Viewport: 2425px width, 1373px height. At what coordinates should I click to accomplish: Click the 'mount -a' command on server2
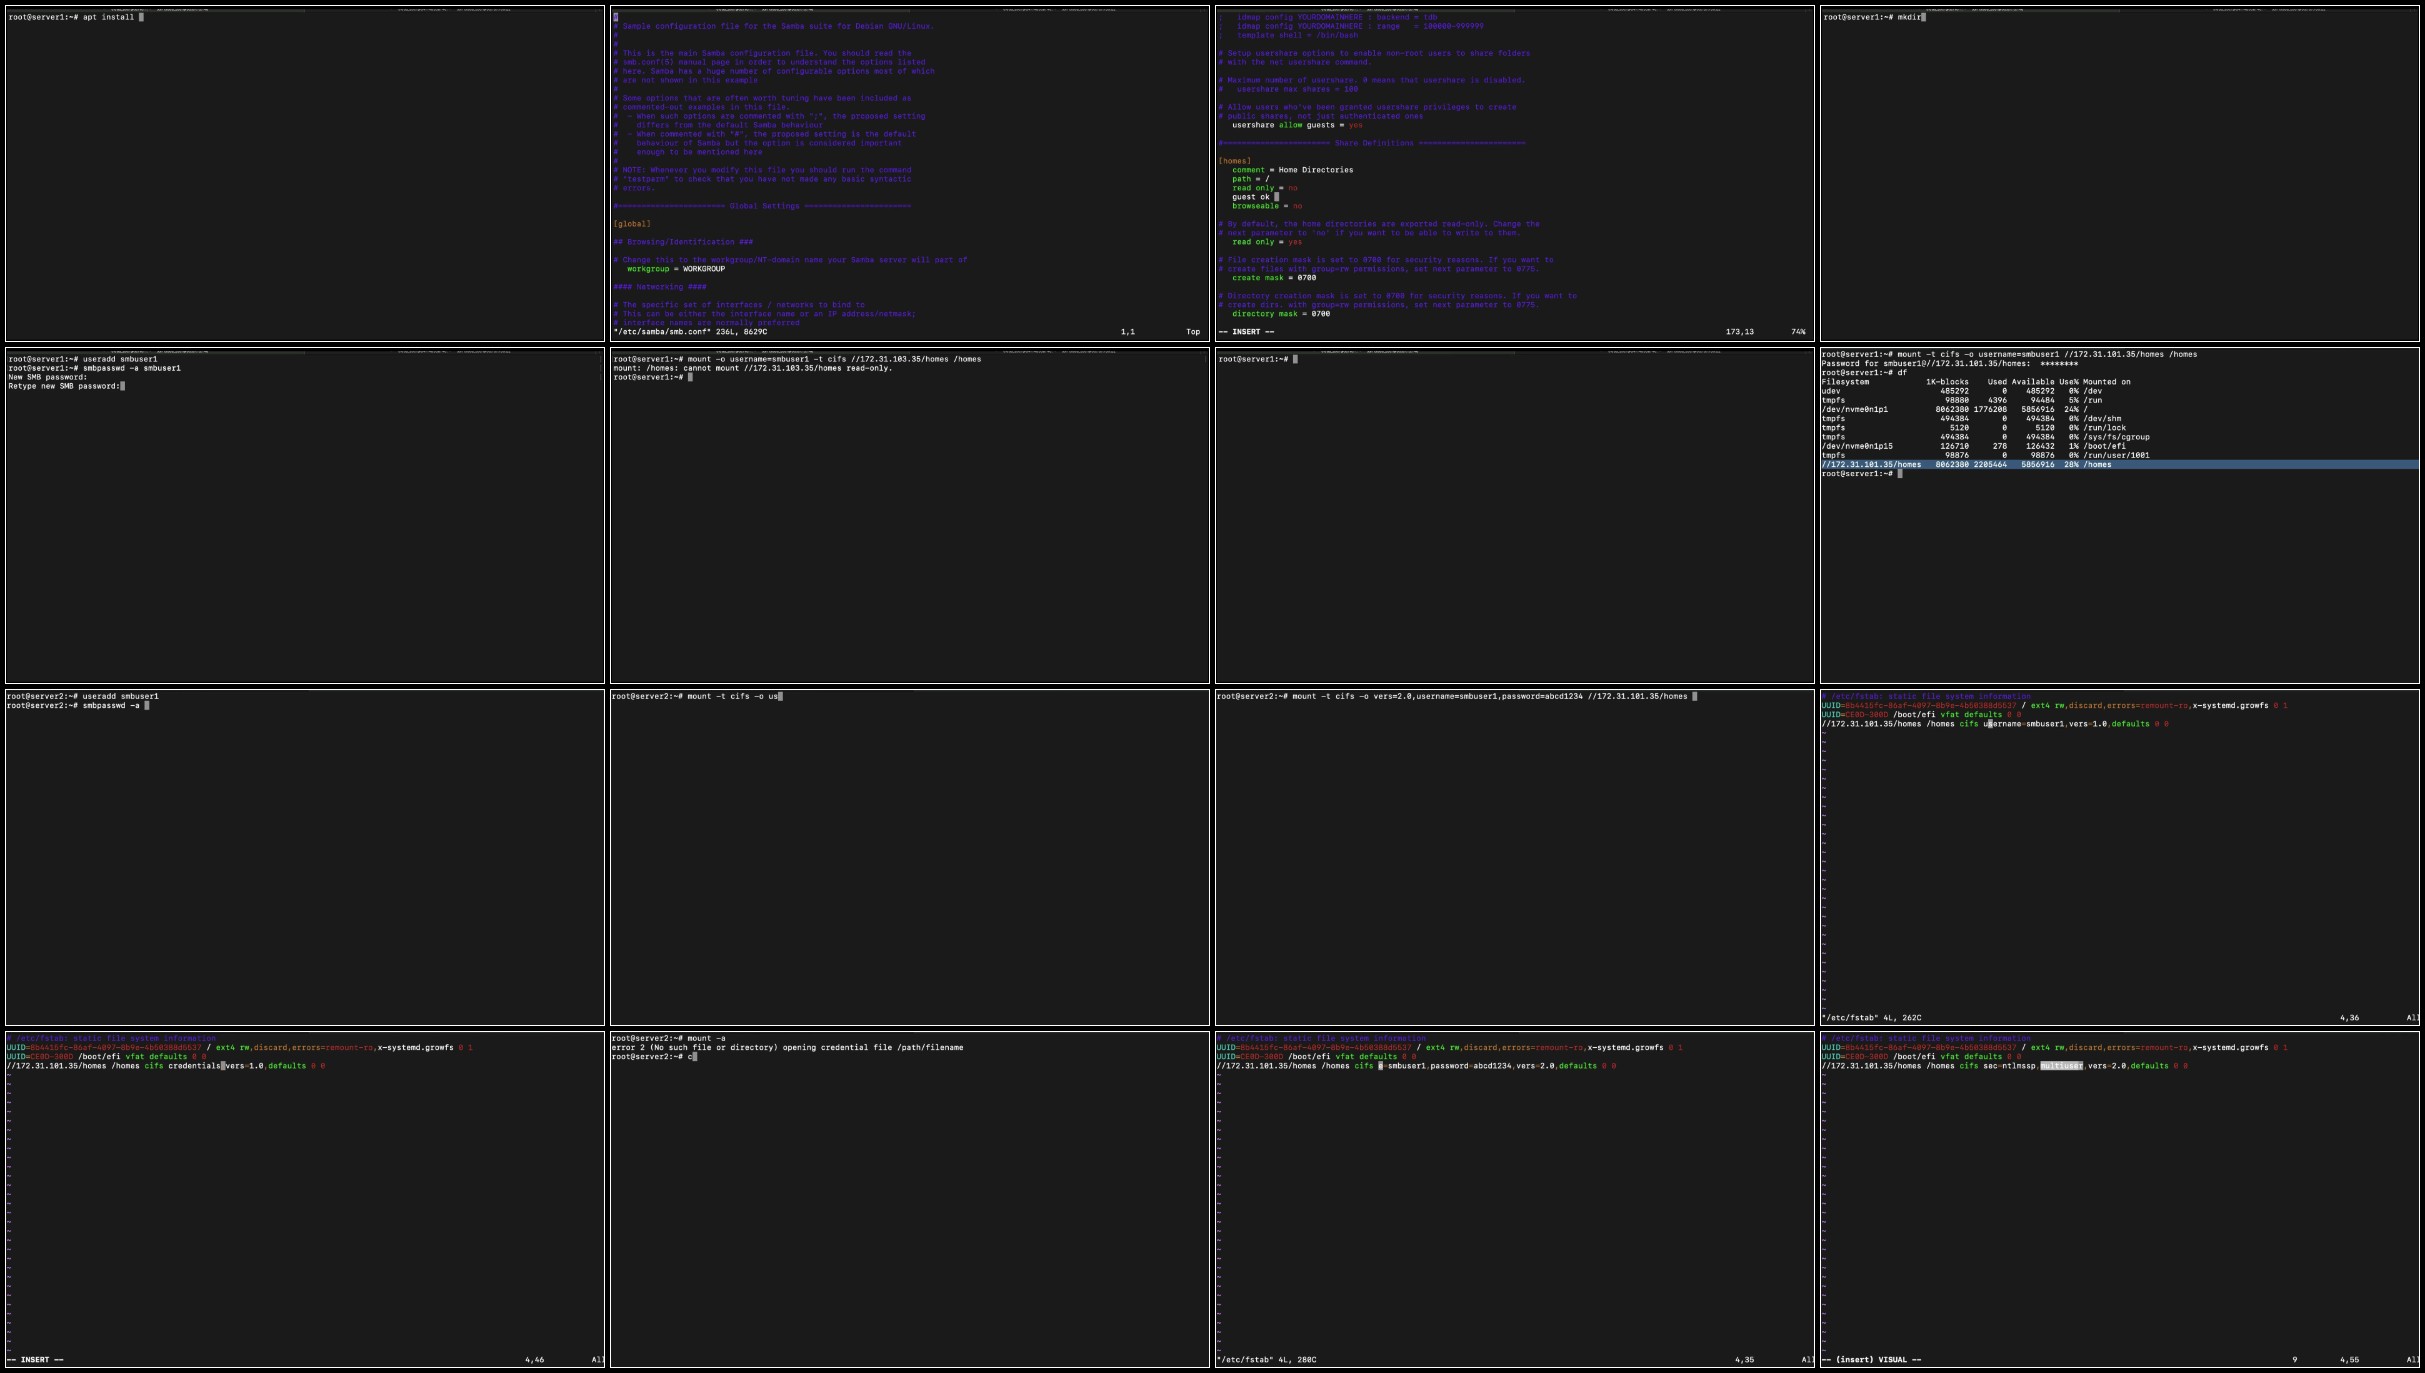[706, 1038]
